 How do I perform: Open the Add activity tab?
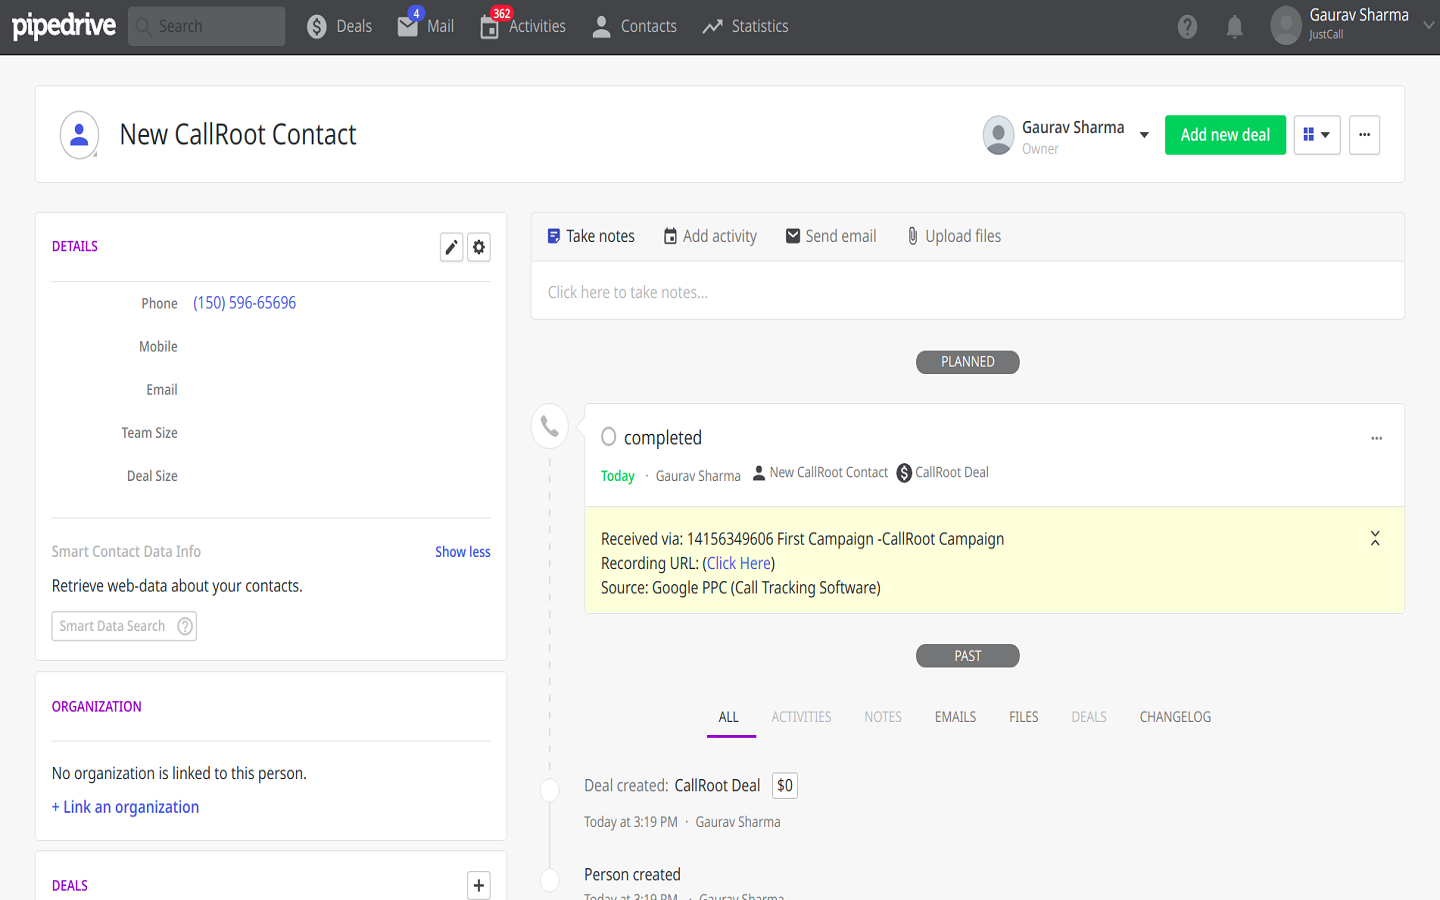coord(710,236)
